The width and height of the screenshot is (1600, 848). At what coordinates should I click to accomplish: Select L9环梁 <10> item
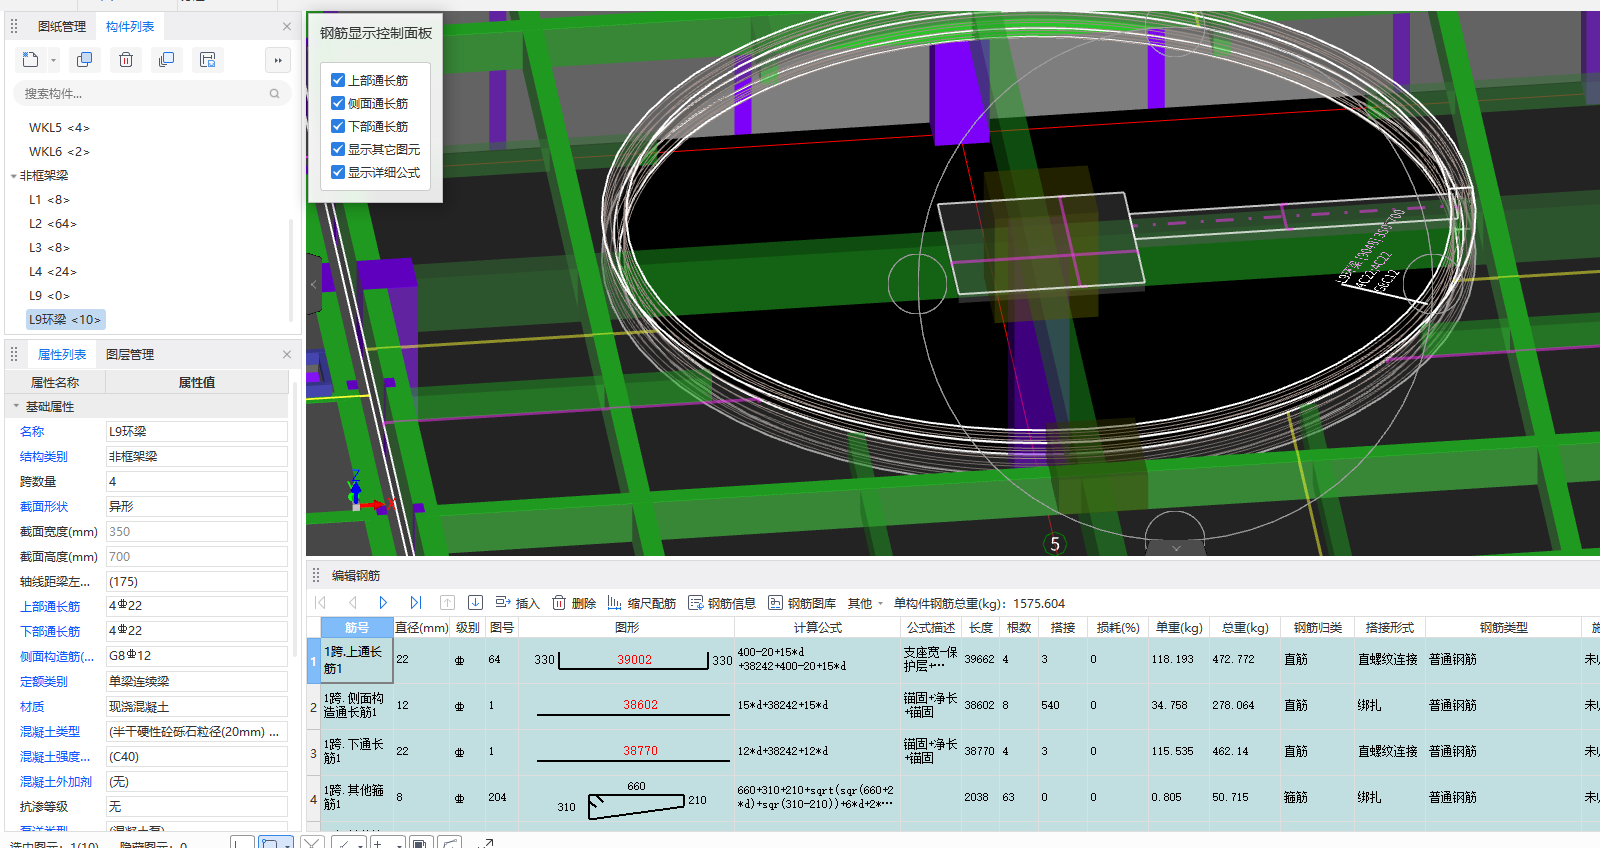(x=65, y=320)
